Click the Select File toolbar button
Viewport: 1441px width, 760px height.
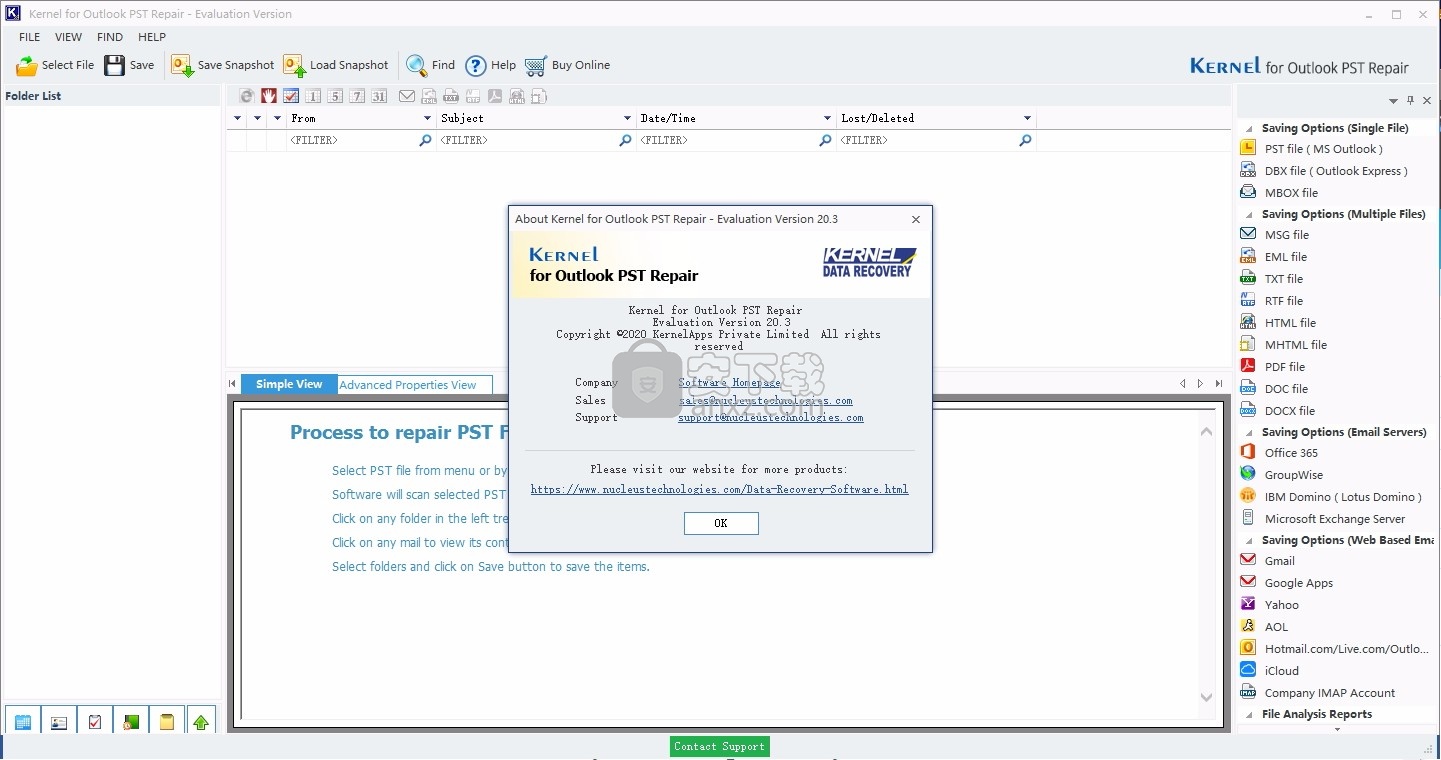tap(55, 65)
